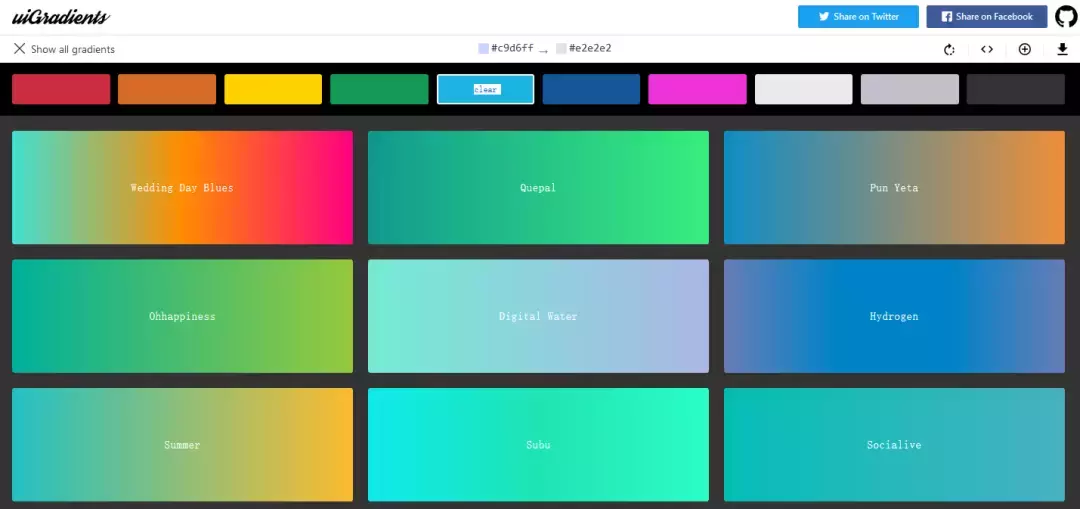Select the yellow color filter swatch
The height and width of the screenshot is (509, 1080).
point(273,90)
